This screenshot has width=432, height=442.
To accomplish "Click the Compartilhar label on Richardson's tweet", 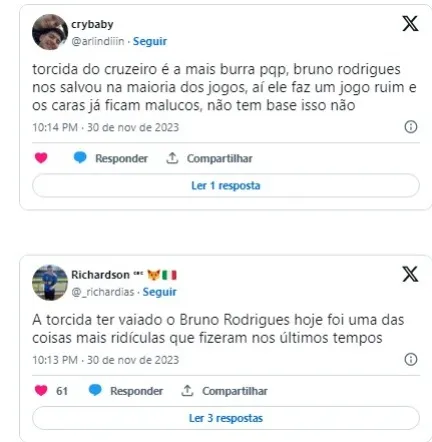I will click(x=235, y=391).
